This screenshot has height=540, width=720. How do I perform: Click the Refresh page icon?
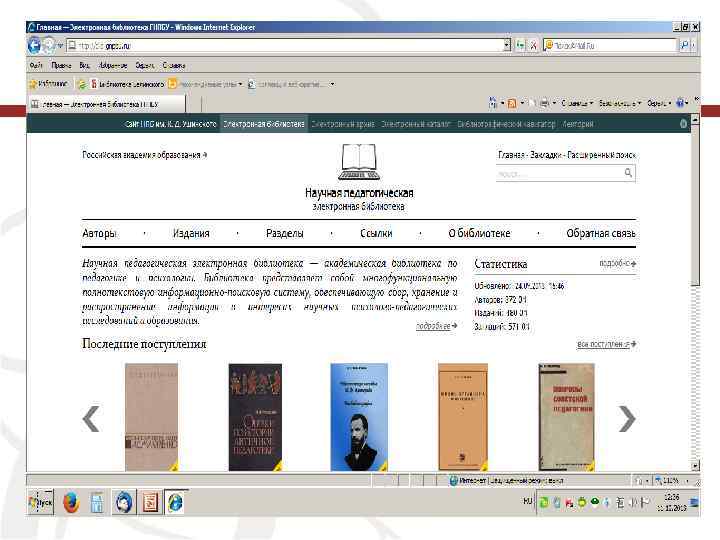click(520, 45)
